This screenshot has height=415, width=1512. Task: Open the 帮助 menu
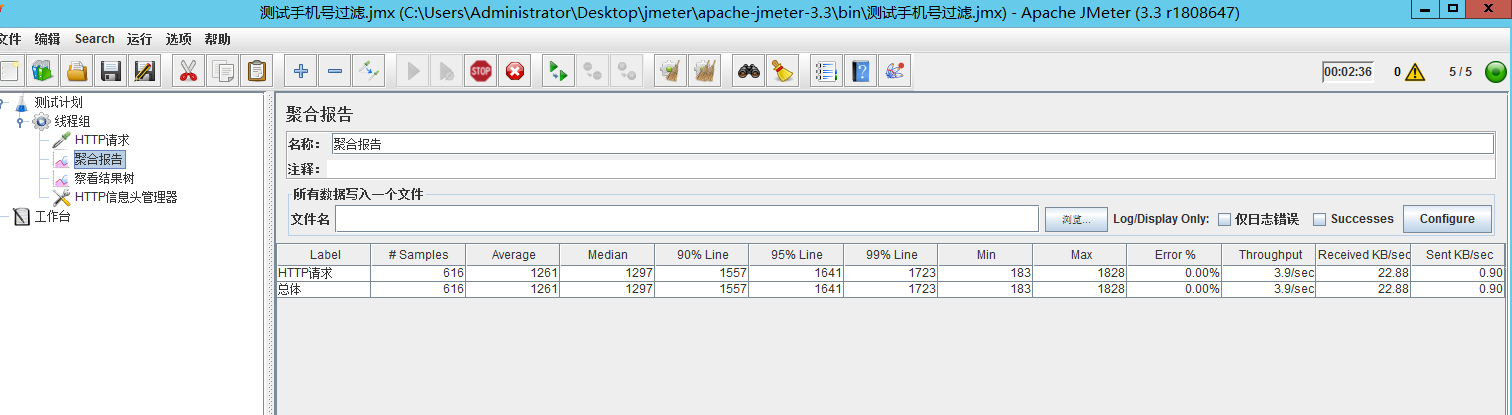click(x=217, y=39)
